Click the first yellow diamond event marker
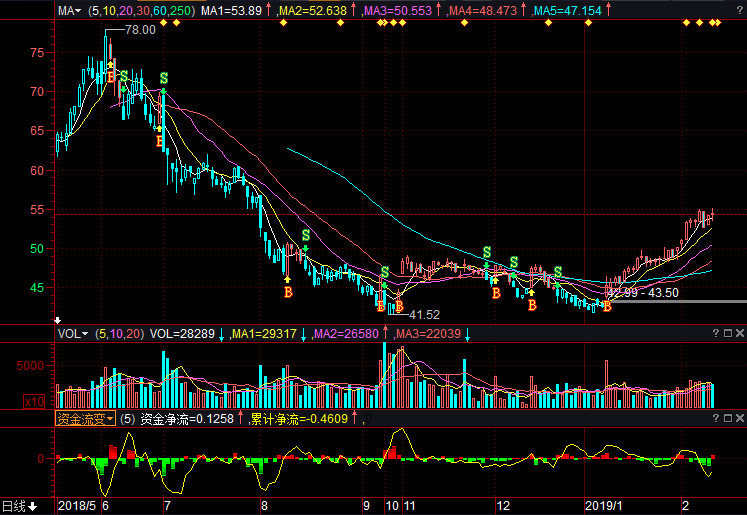Viewport: 747px width, 515px height. click(161, 23)
